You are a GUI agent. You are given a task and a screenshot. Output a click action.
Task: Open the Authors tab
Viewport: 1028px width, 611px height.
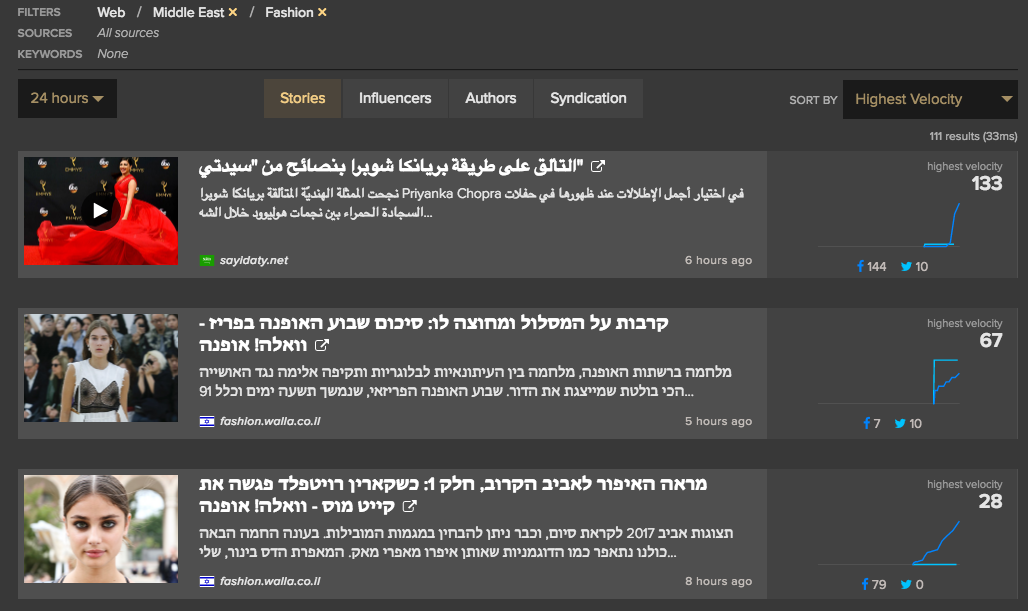[x=490, y=98]
